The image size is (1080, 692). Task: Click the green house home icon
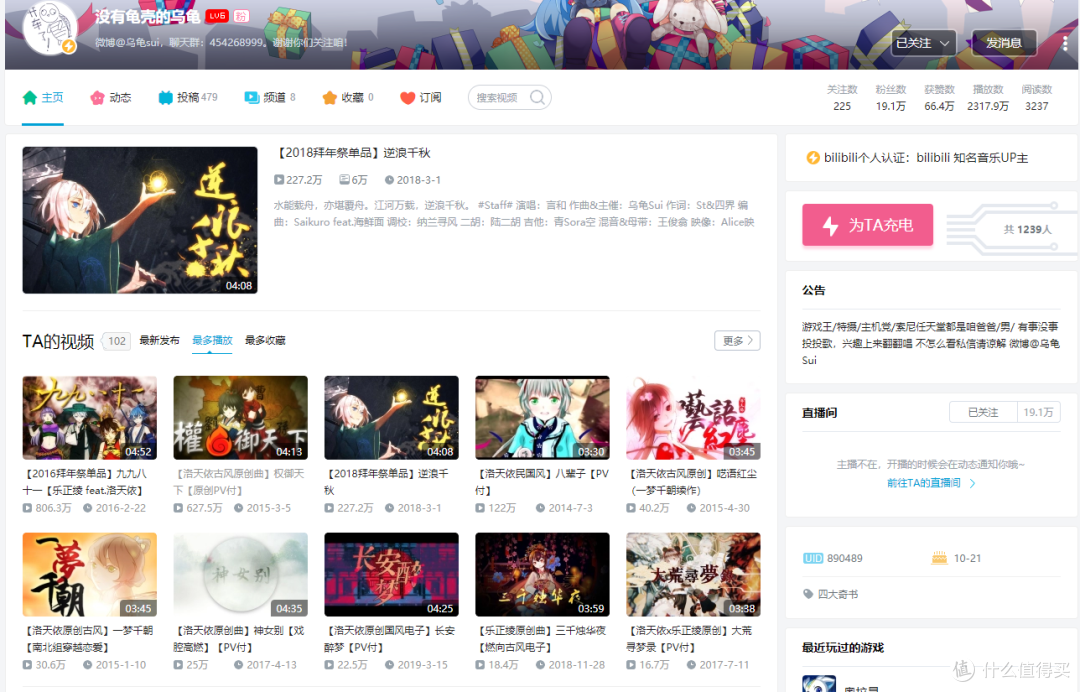[30, 98]
